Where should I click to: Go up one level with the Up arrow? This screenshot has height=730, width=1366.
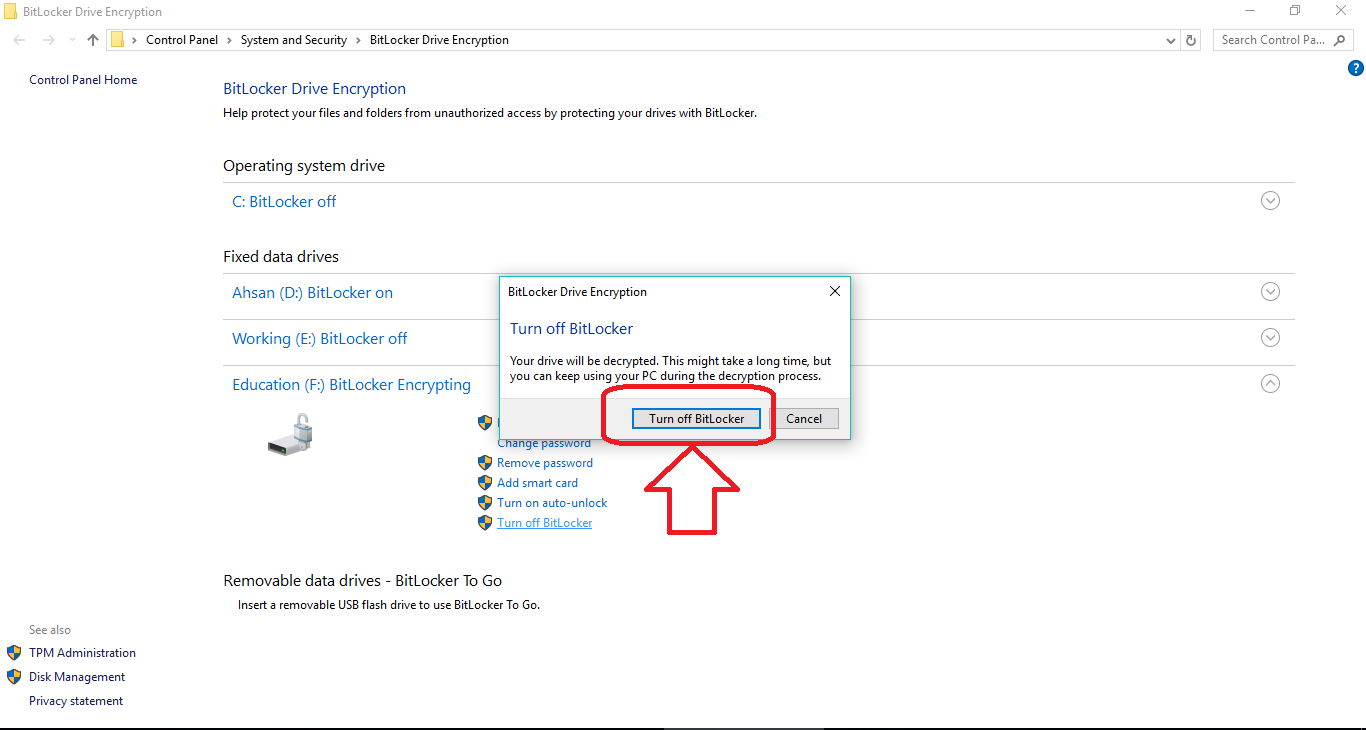93,40
